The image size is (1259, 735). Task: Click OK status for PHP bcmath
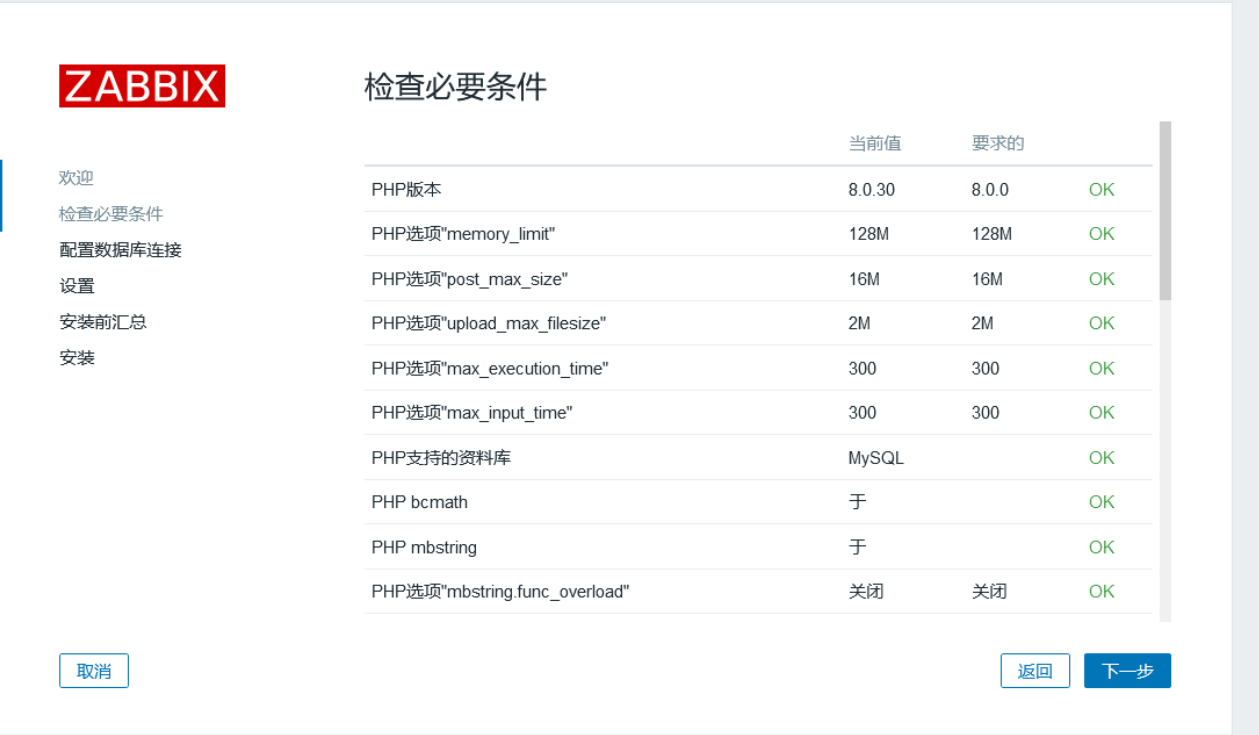[x=1101, y=502]
